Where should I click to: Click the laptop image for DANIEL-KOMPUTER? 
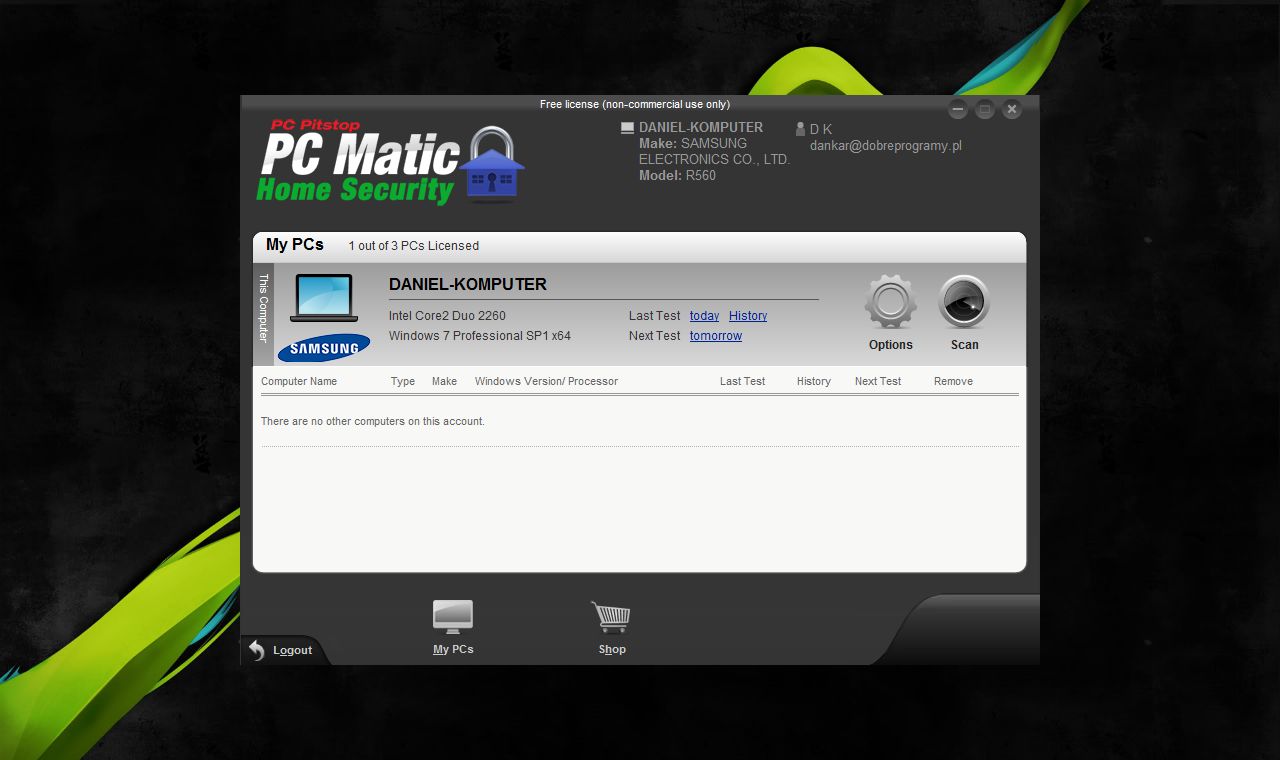click(322, 297)
